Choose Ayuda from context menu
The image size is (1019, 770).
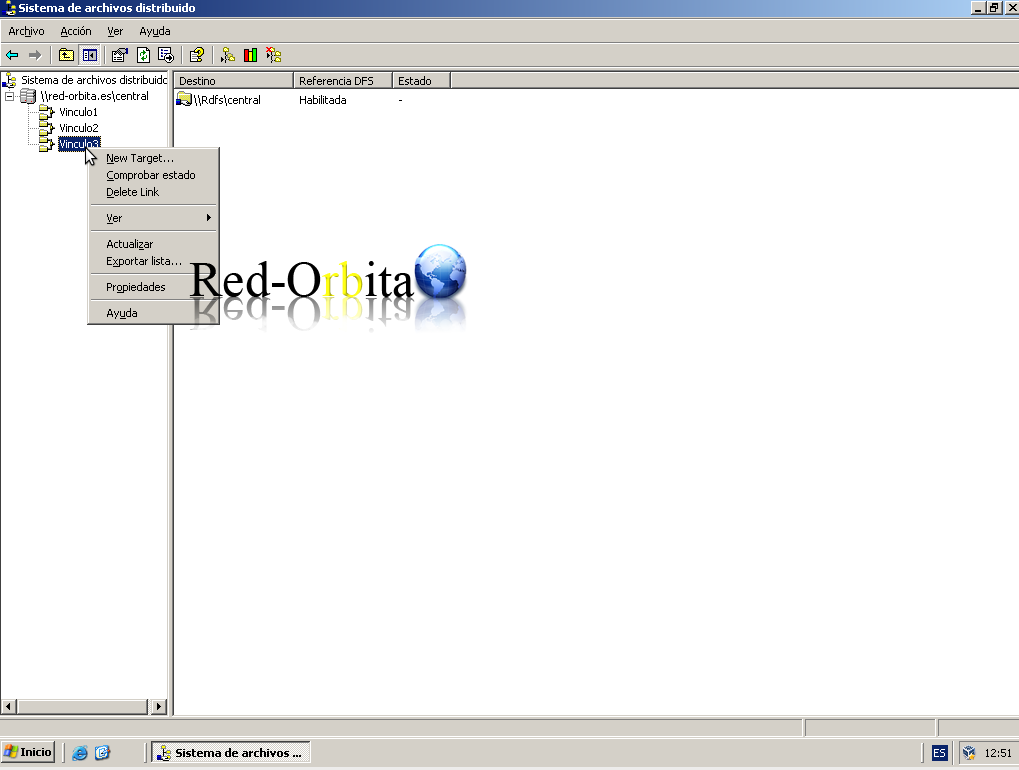tap(153, 313)
